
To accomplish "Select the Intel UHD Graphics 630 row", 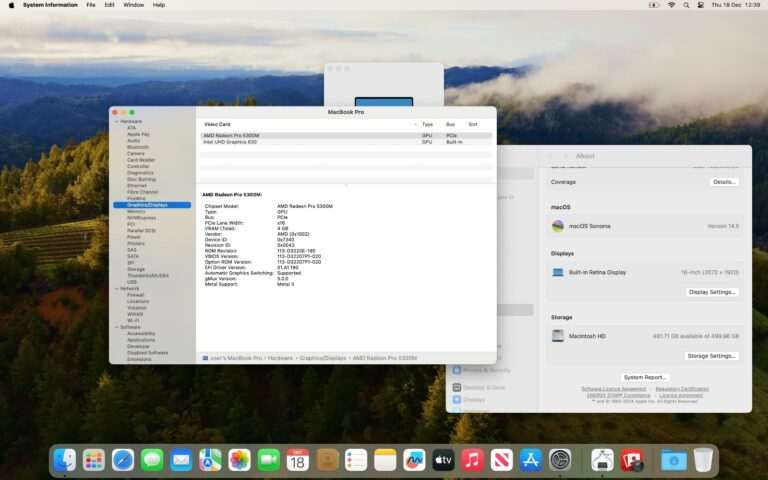I will pos(346,142).
